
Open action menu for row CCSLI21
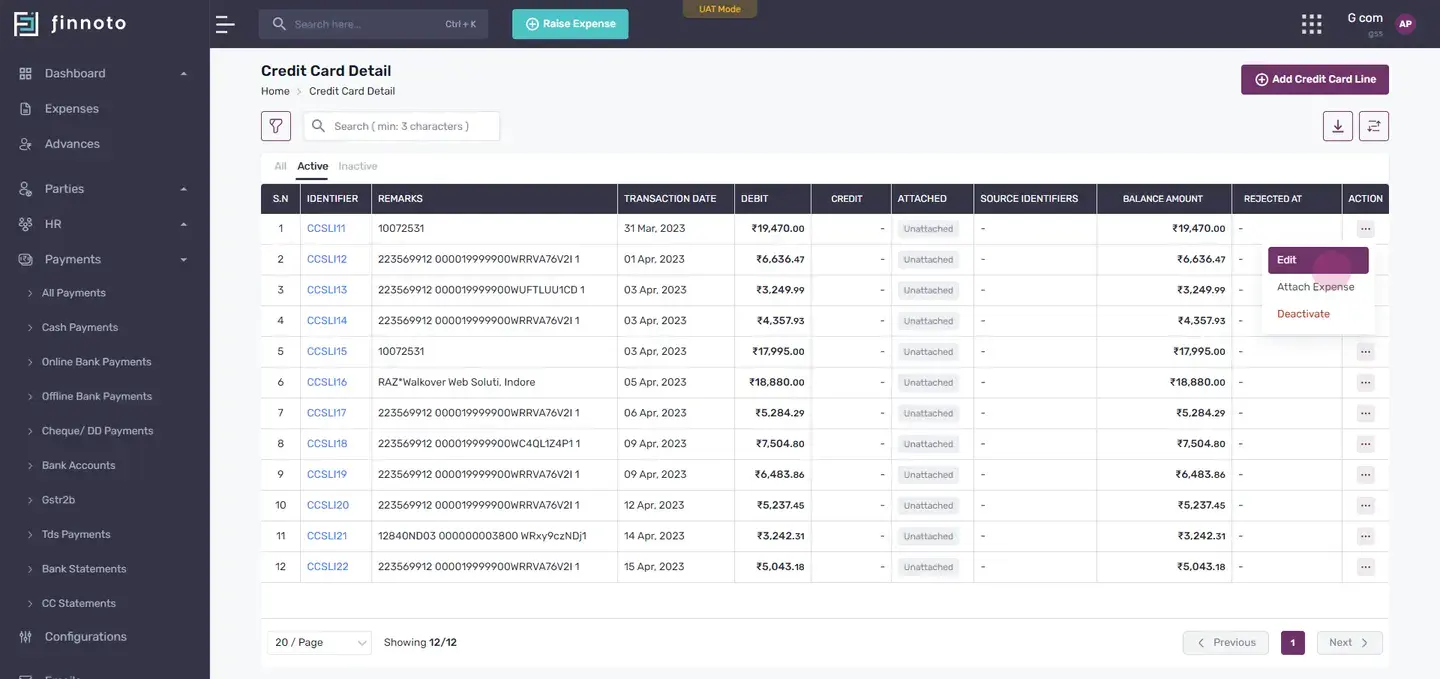pos(1365,536)
